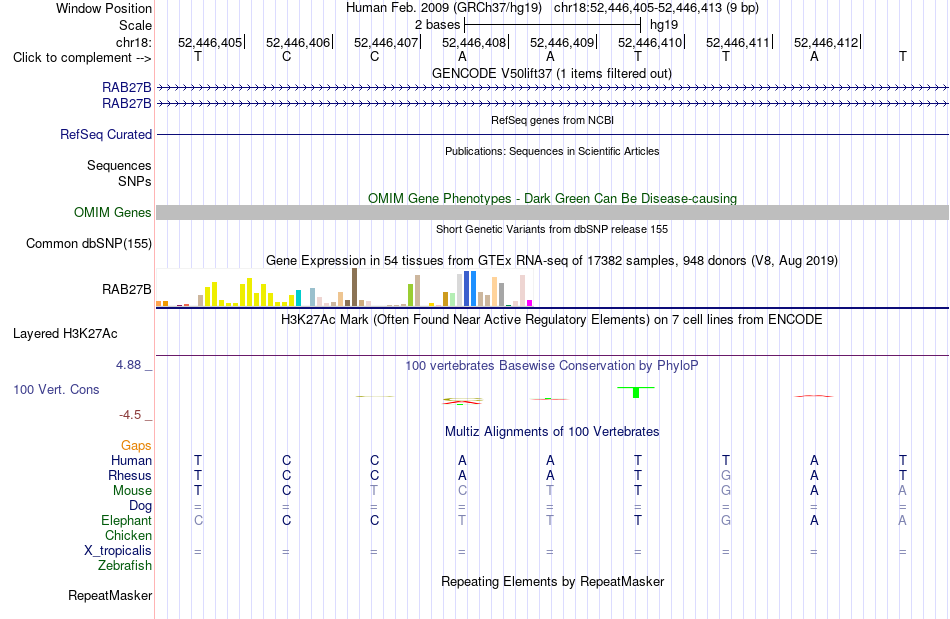
Task: Click the bright green PhyloP conservation bar
Action: [636, 392]
